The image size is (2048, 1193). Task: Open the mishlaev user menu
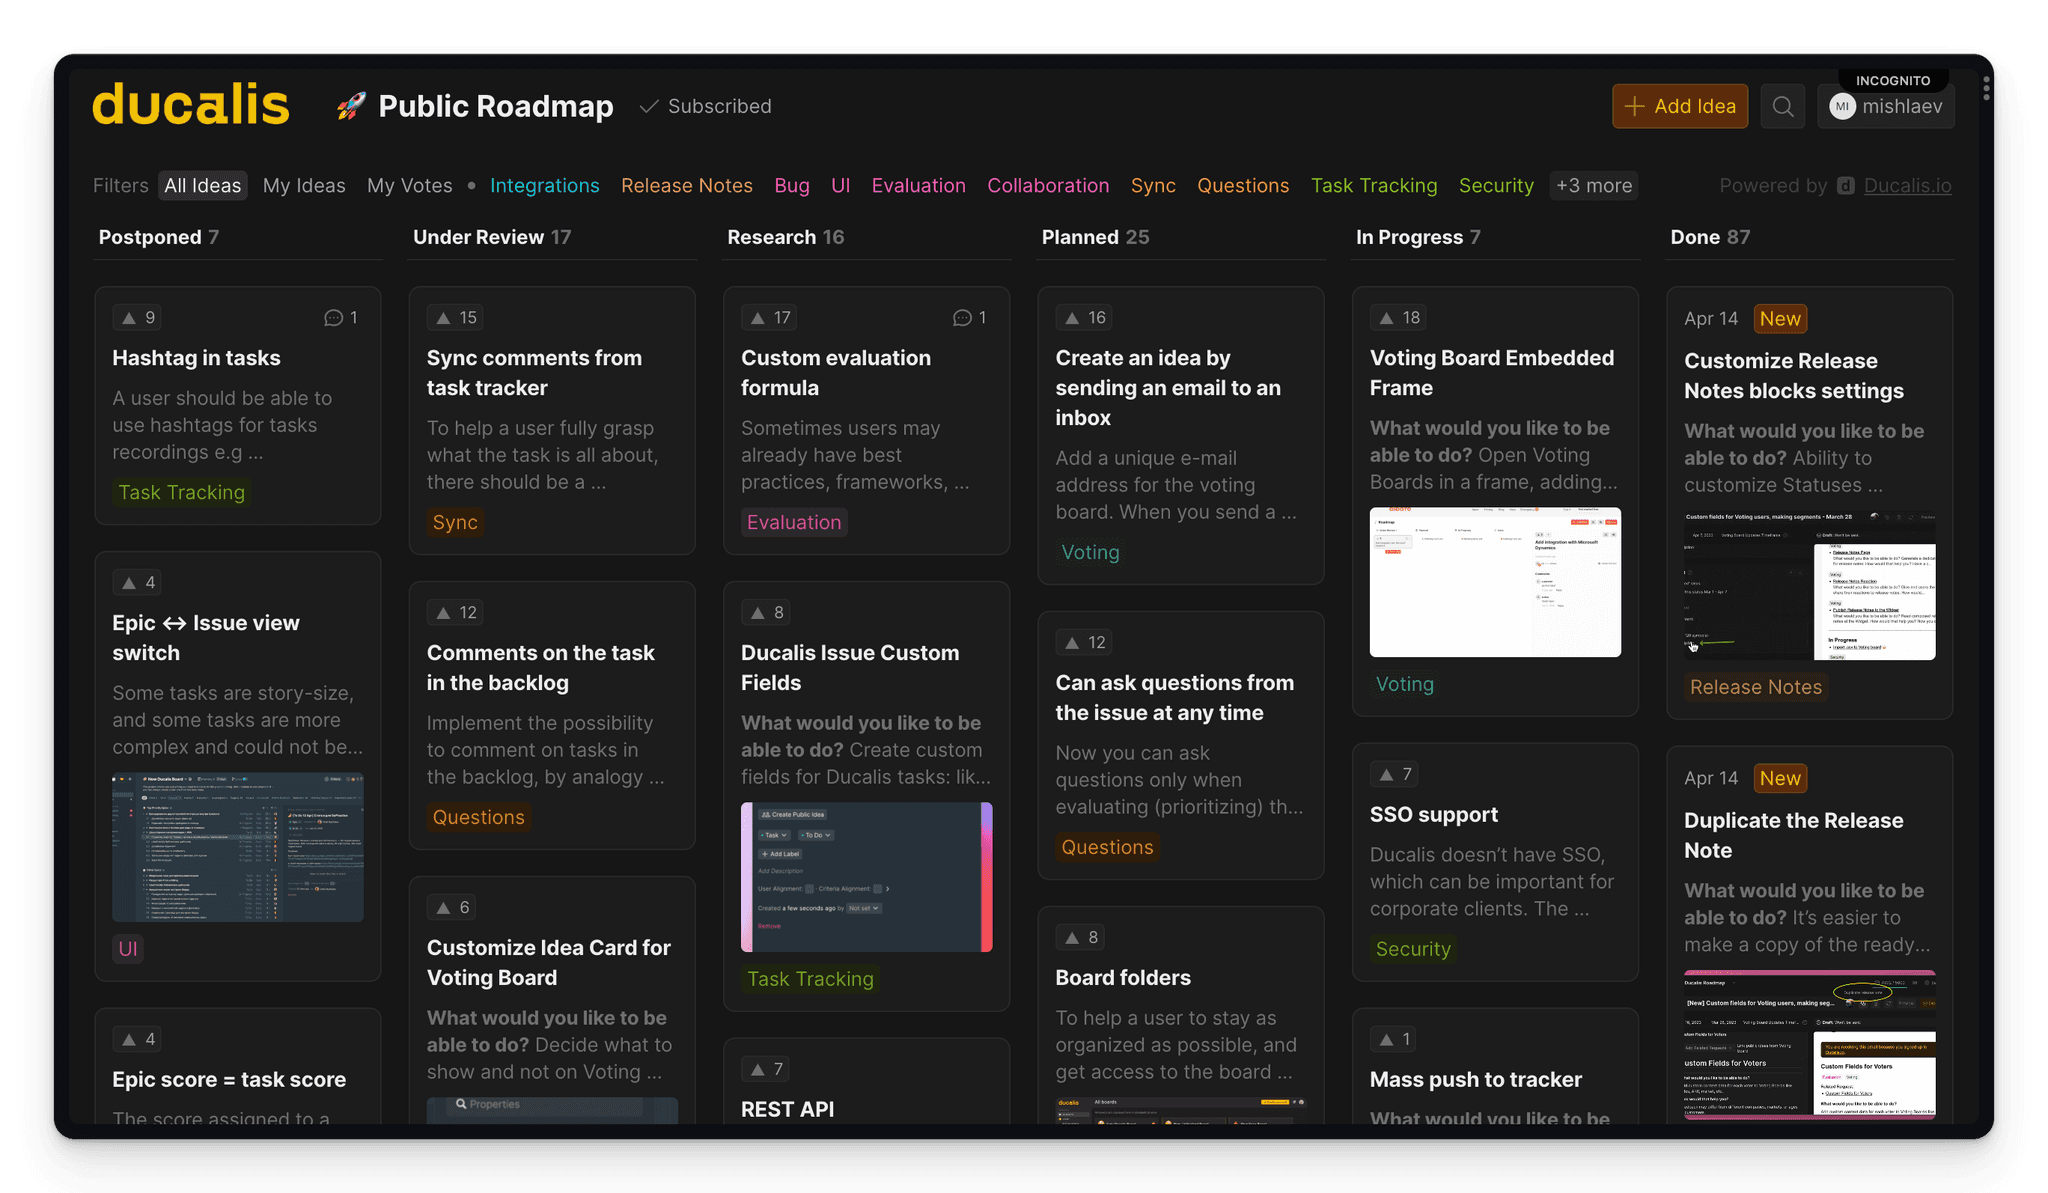[1886, 107]
